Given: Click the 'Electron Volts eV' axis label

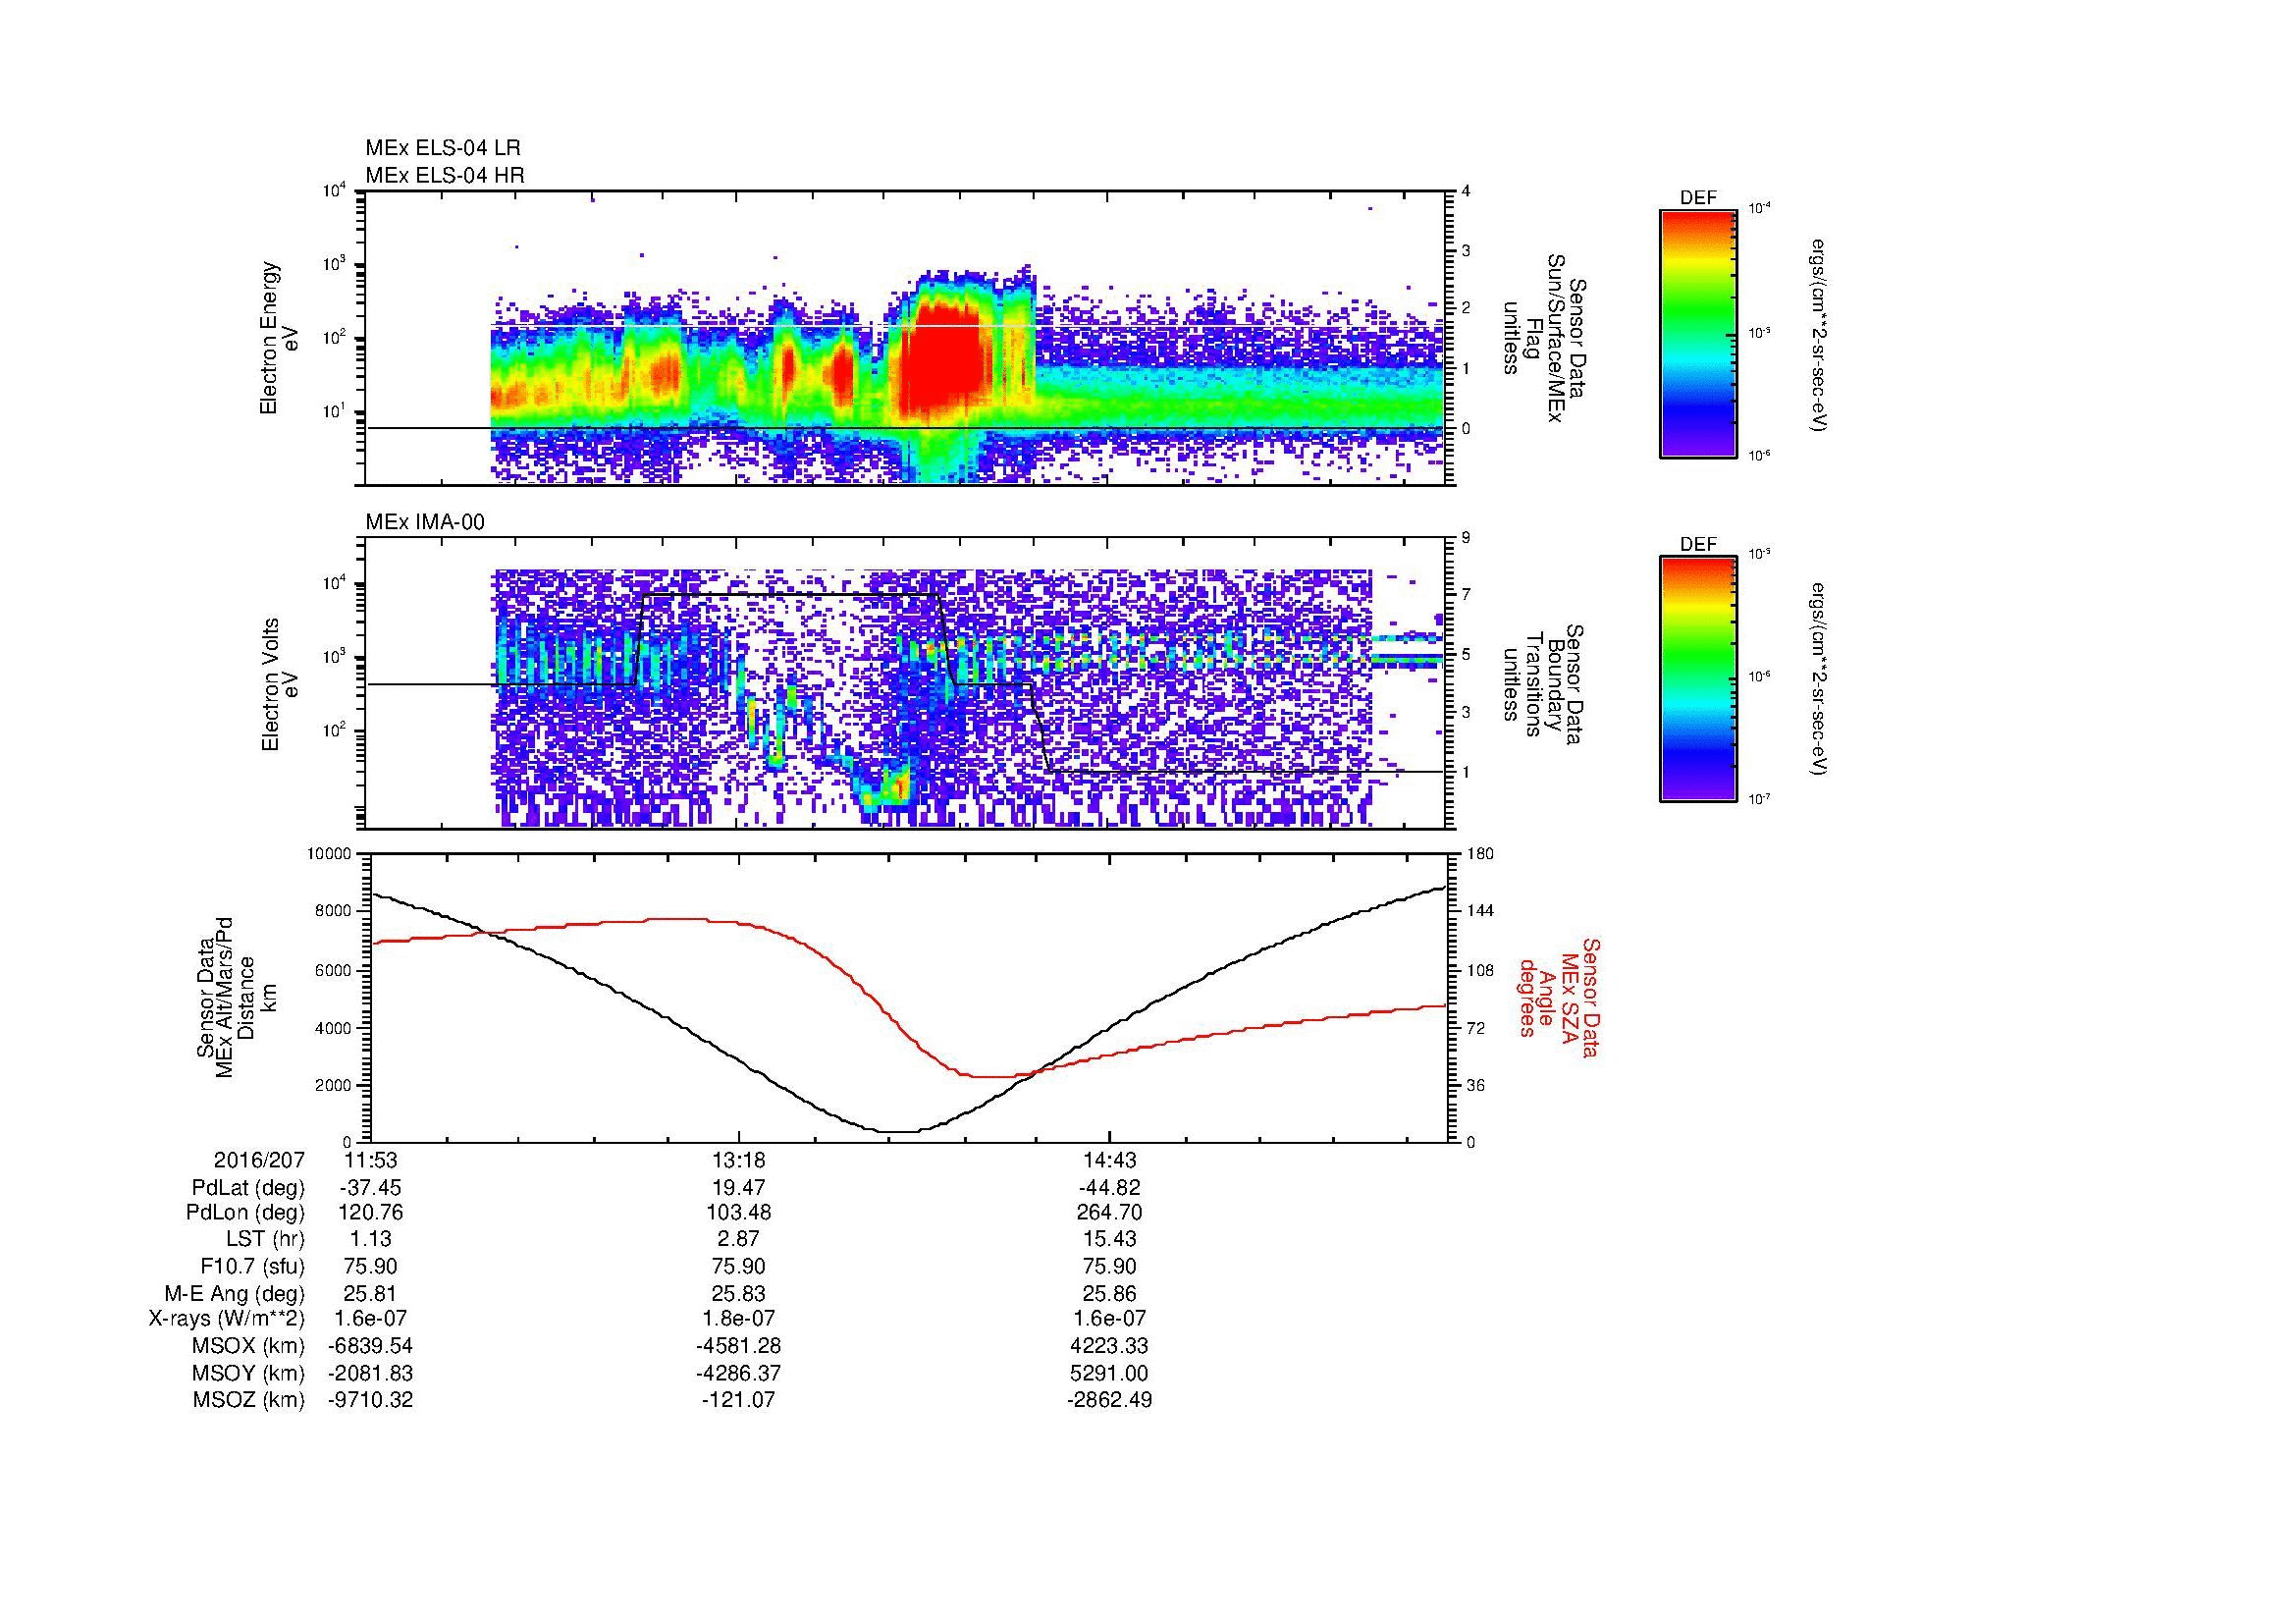Looking at the screenshot, I should click(x=280, y=684).
